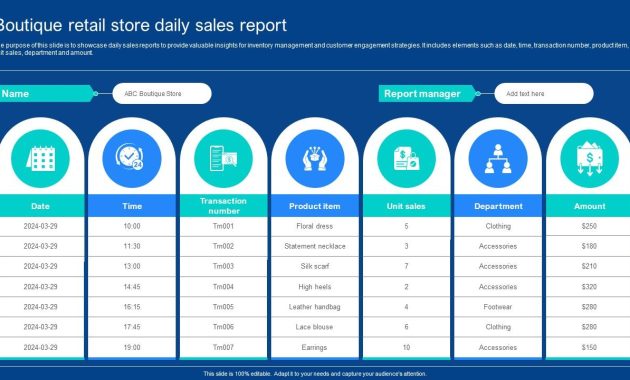630x380 pixels.
Task: Click the Date column header
Action: click(42, 206)
